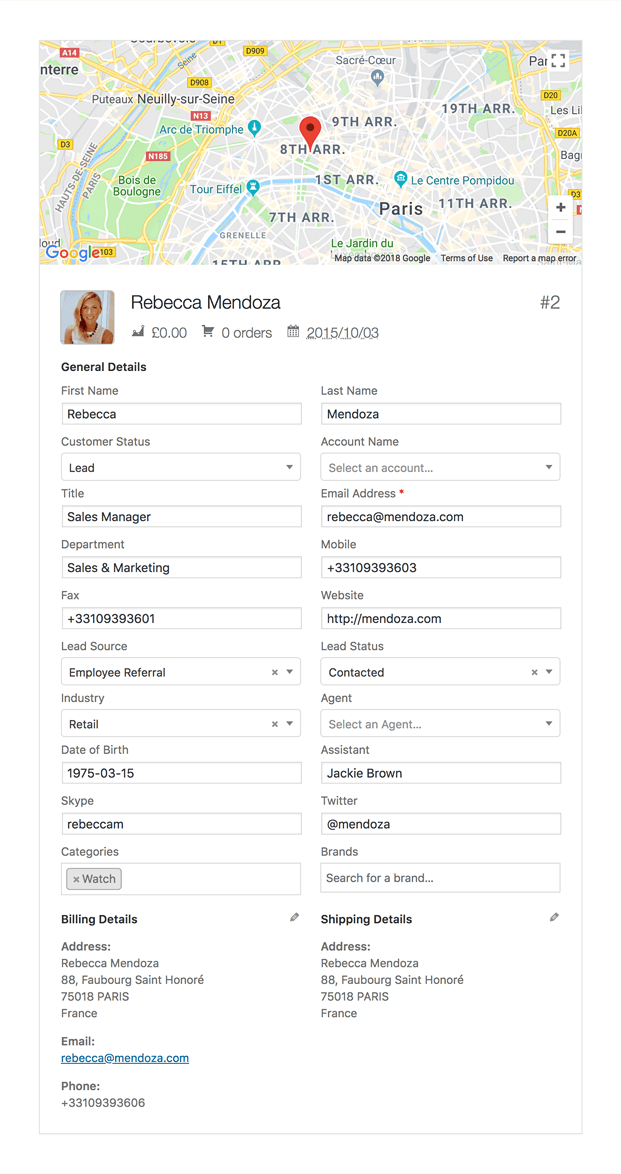Click into the Date of Birth field
621x1174 pixels.
pos(181,773)
